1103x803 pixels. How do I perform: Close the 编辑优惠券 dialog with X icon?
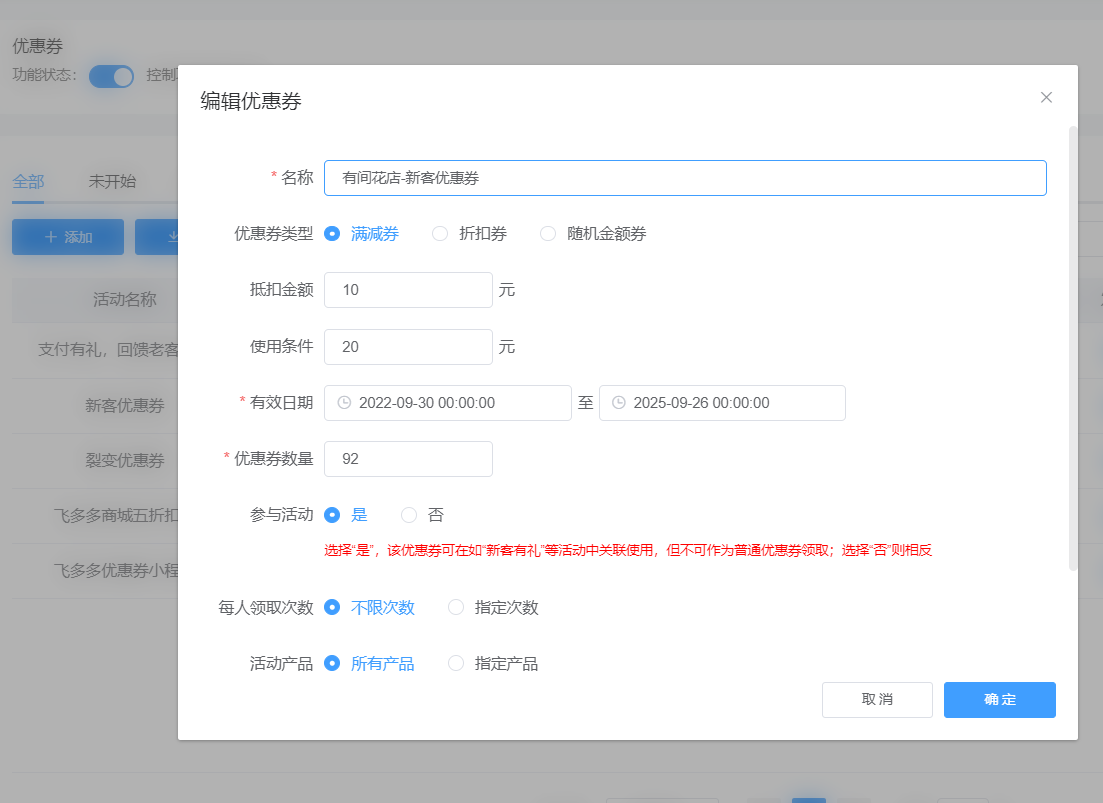(x=1046, y=98)
